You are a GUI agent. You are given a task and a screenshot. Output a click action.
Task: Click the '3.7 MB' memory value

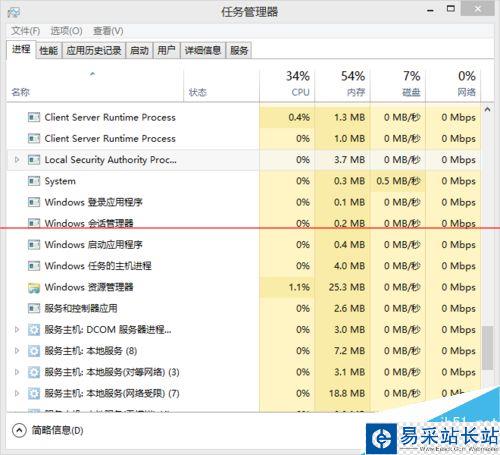coord(350,160)
